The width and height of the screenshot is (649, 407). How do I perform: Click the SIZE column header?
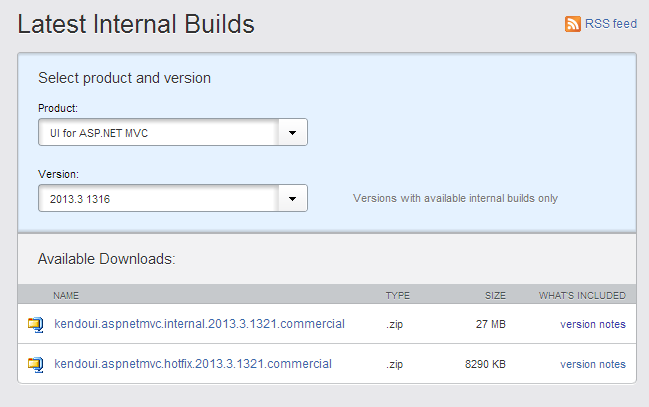(494, 295)
